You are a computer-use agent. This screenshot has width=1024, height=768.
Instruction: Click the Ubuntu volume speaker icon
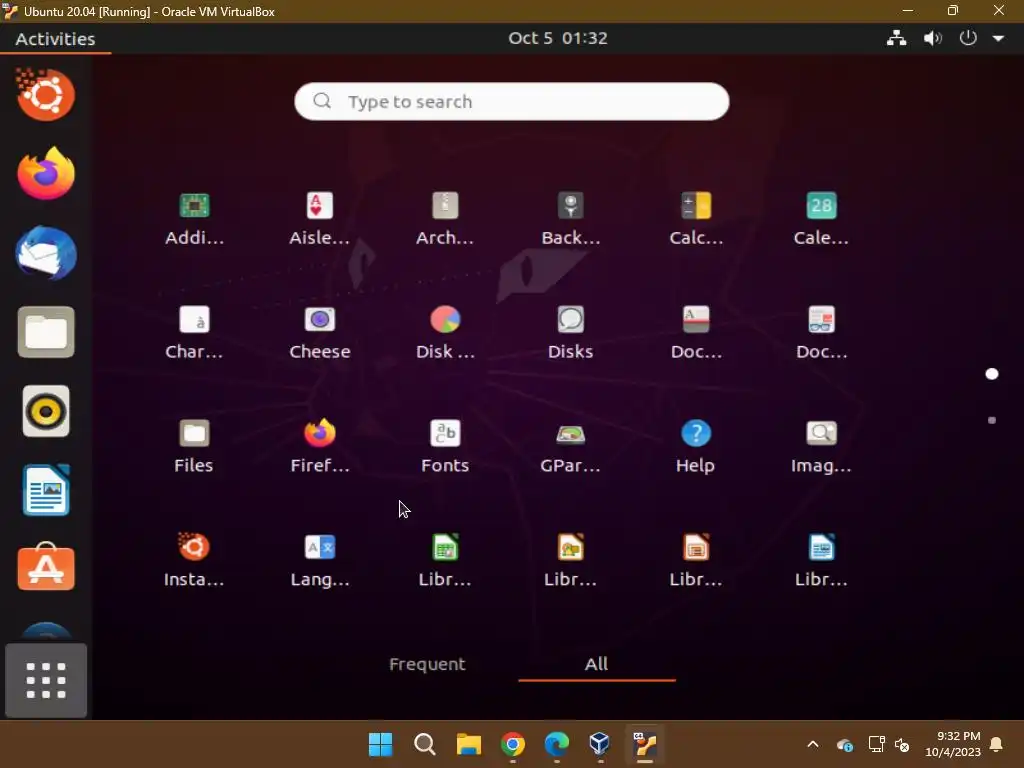coord(933,38)
